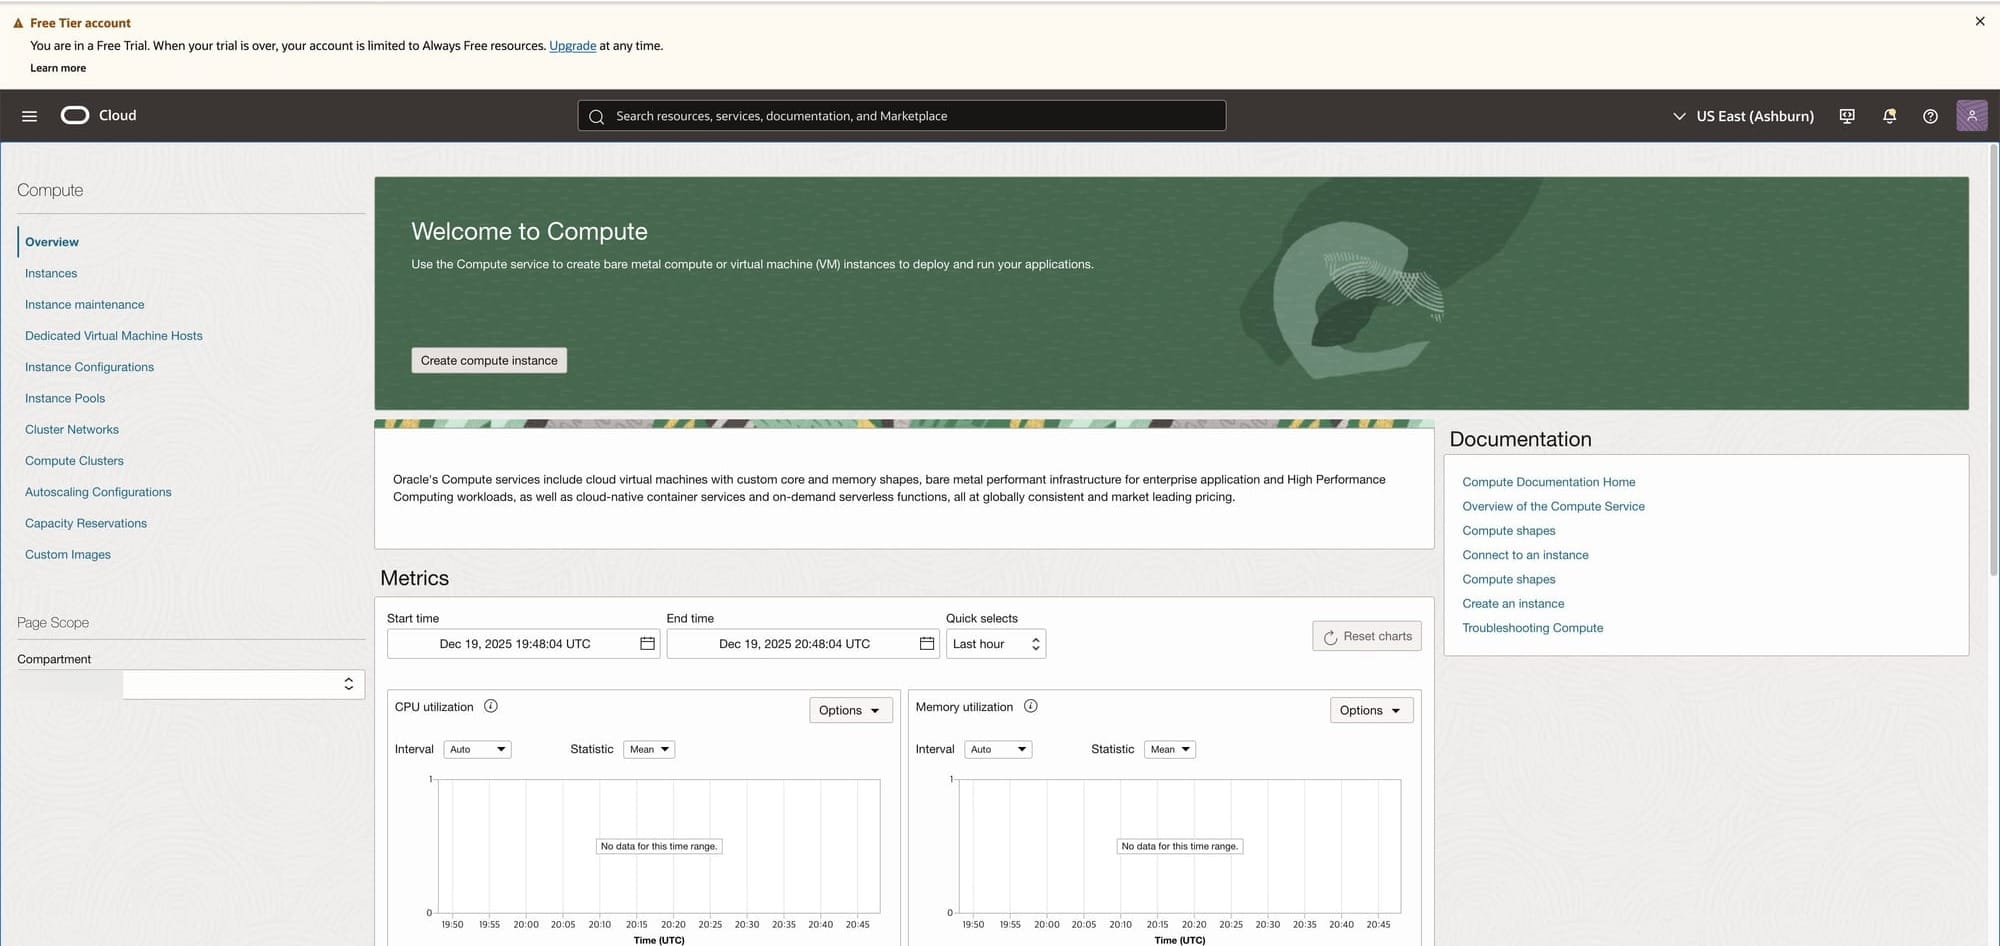Open the End time calendar picker
Screen dimensions: 2000x946
(926, 644)
